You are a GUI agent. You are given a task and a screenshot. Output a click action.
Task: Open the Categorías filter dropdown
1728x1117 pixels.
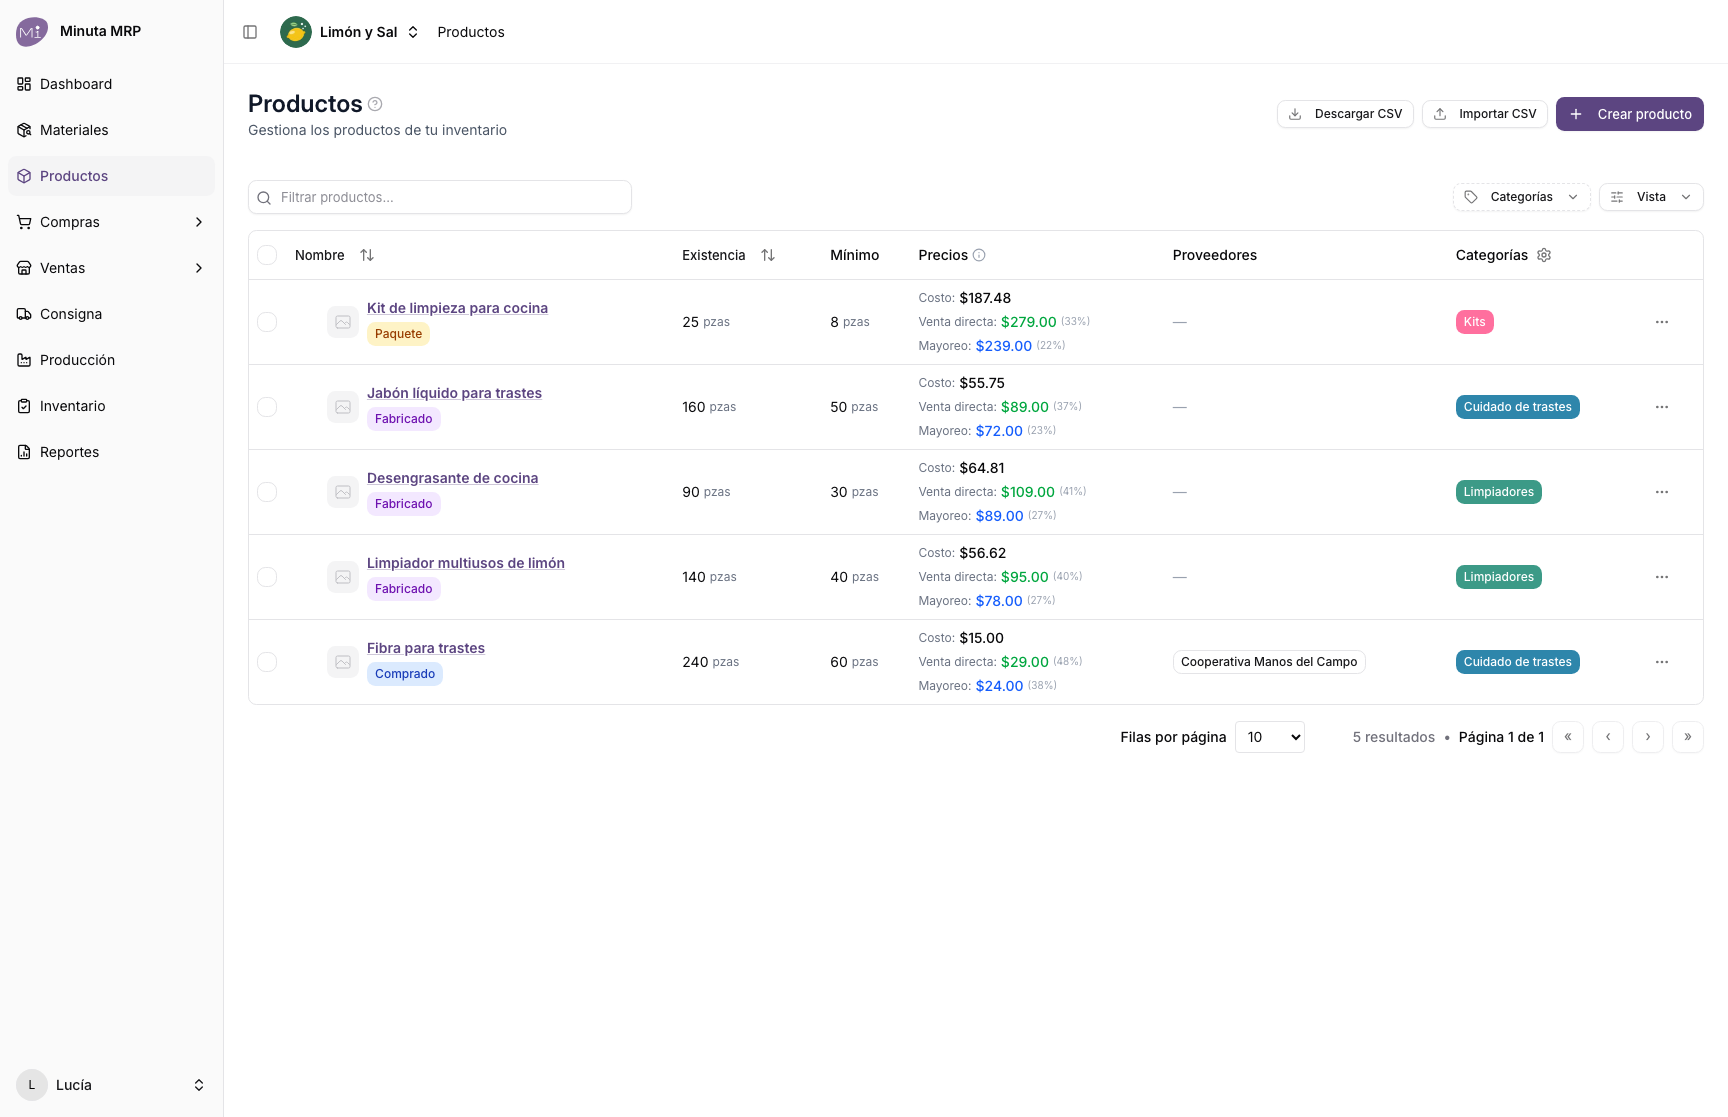pos(1521,197)
